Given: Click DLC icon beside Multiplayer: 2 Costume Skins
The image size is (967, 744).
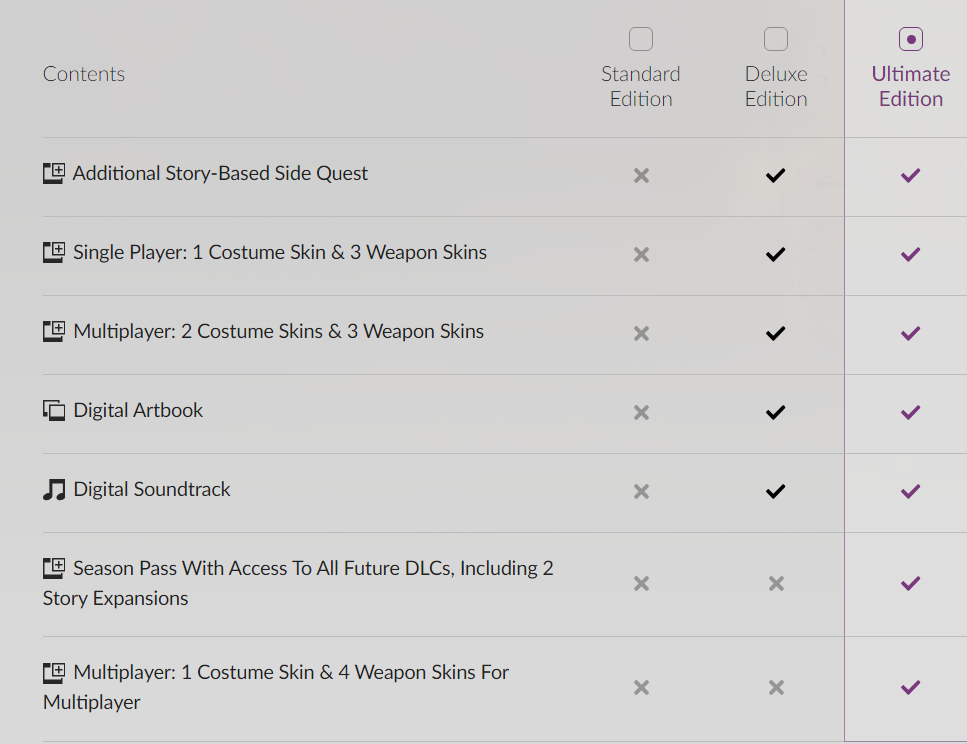Looking at the screenshot, I should click(54, 332).
